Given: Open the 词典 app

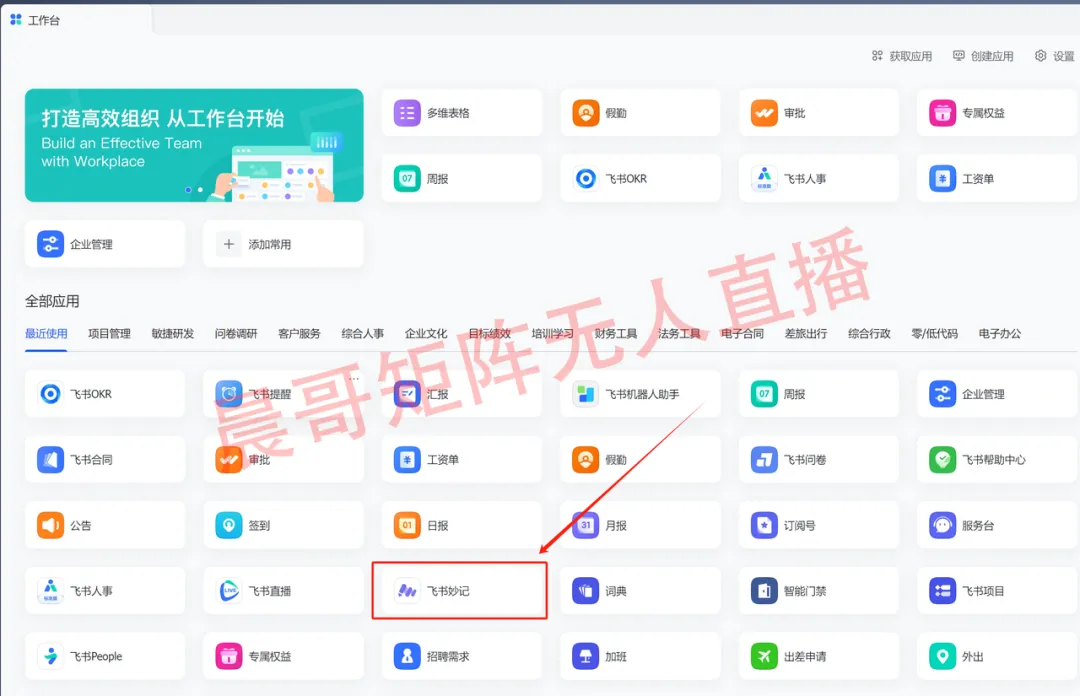Looking at the screenshot, I should tap(640, 591).
